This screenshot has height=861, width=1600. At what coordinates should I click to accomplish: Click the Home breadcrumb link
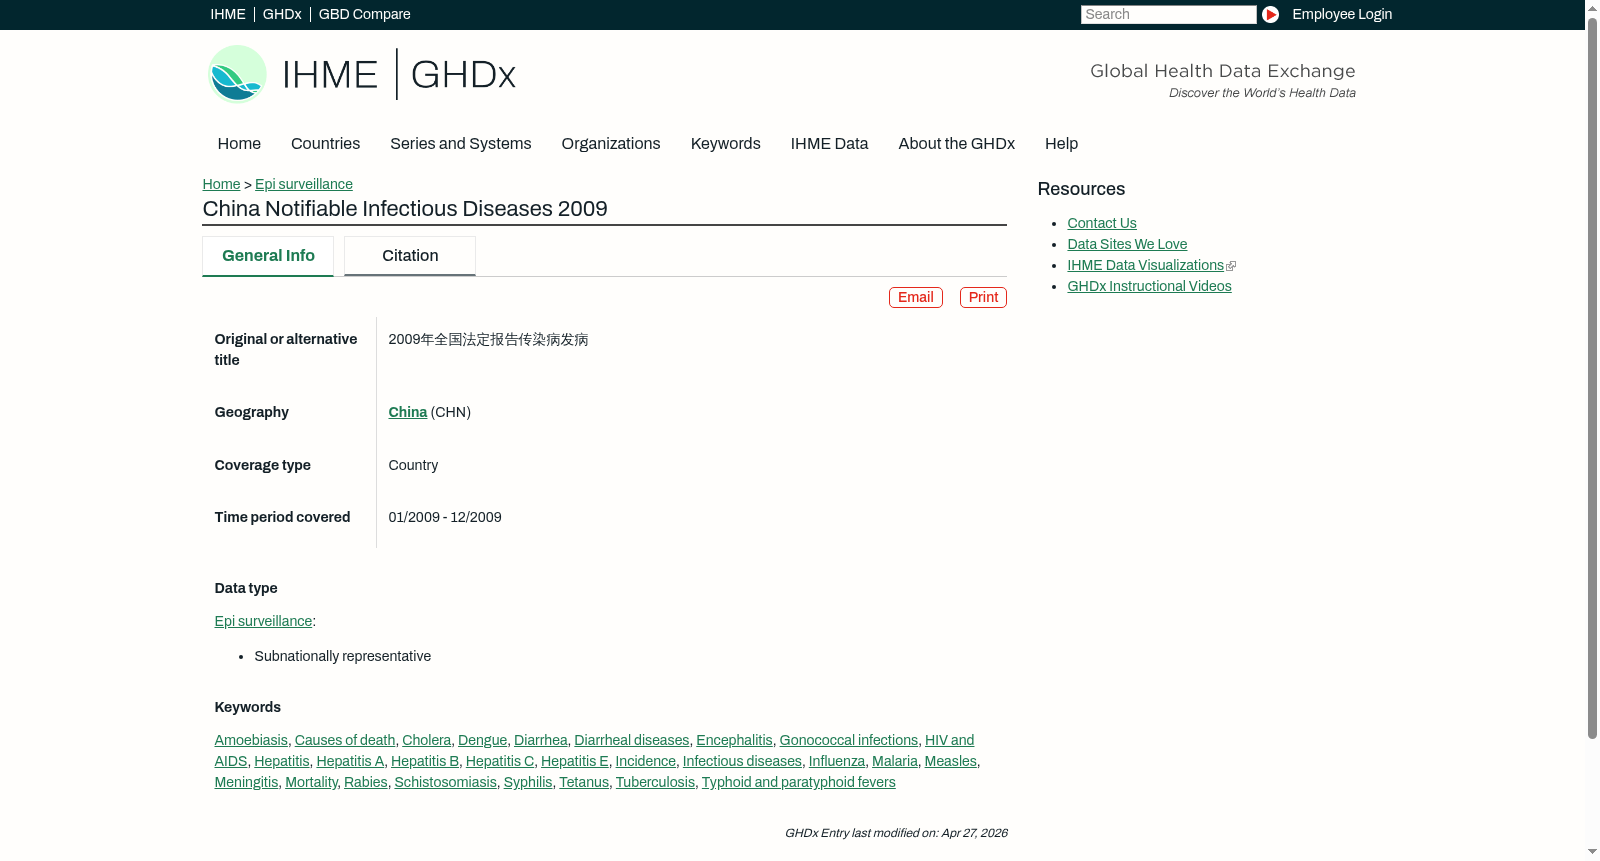pyautogui.click(x=221, y=184)
